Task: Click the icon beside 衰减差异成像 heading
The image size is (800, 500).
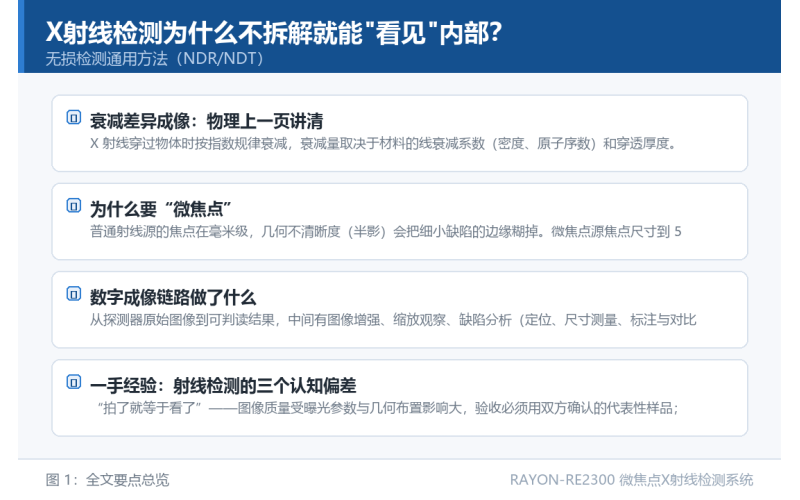Action: [73, 117]
